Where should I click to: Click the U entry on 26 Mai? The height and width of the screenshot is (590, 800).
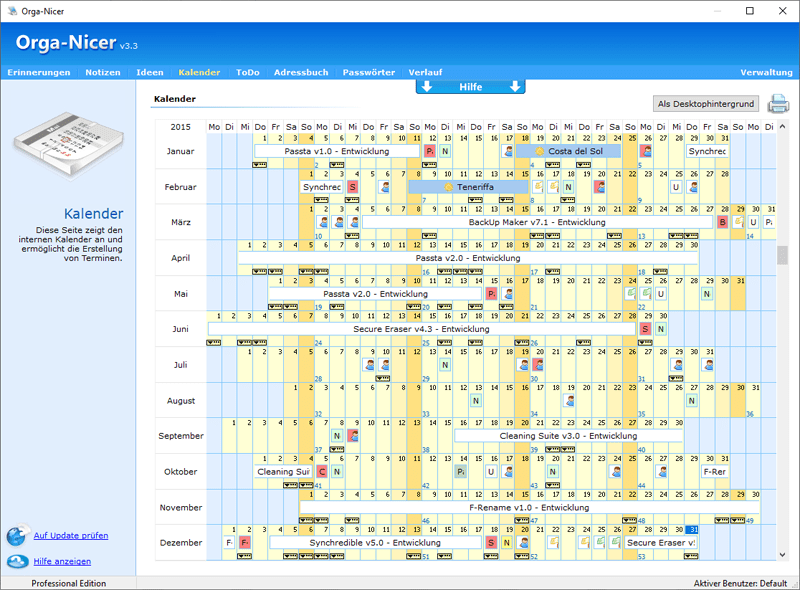tap(661, 293)
